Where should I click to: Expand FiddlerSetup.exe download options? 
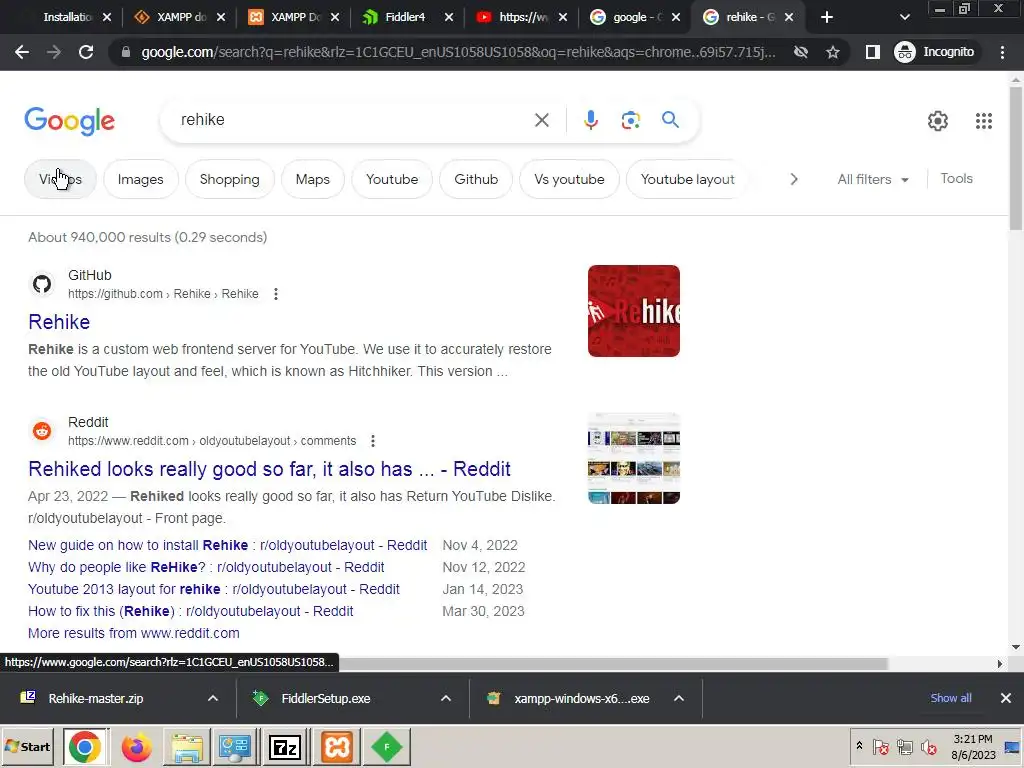446,698
